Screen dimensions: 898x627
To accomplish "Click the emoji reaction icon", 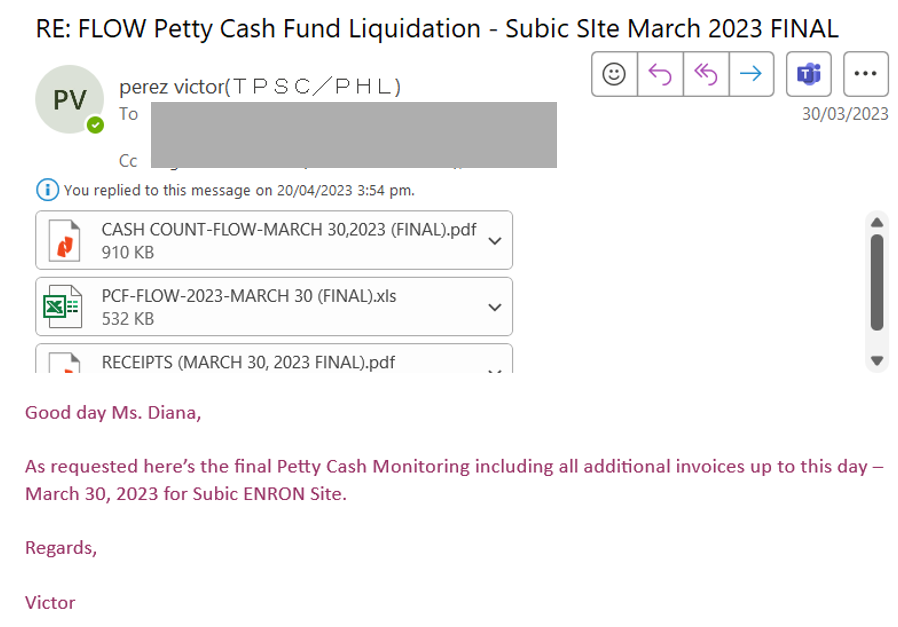I will point(614,74).
